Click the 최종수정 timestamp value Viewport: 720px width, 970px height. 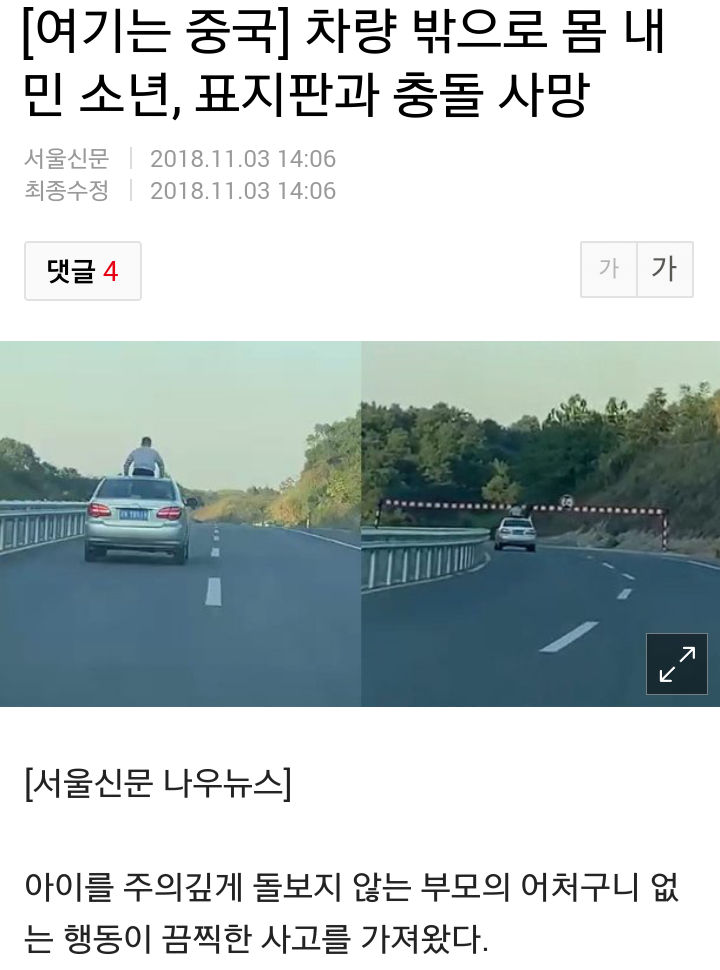(x=242, y=191)
